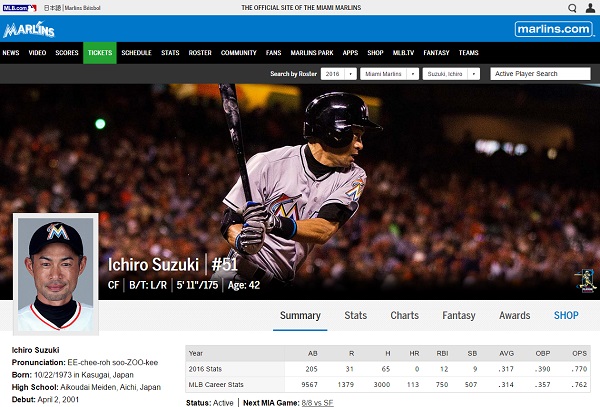
Task: Expand the Miami Marlins team dropdown
Action: [390, 74]
